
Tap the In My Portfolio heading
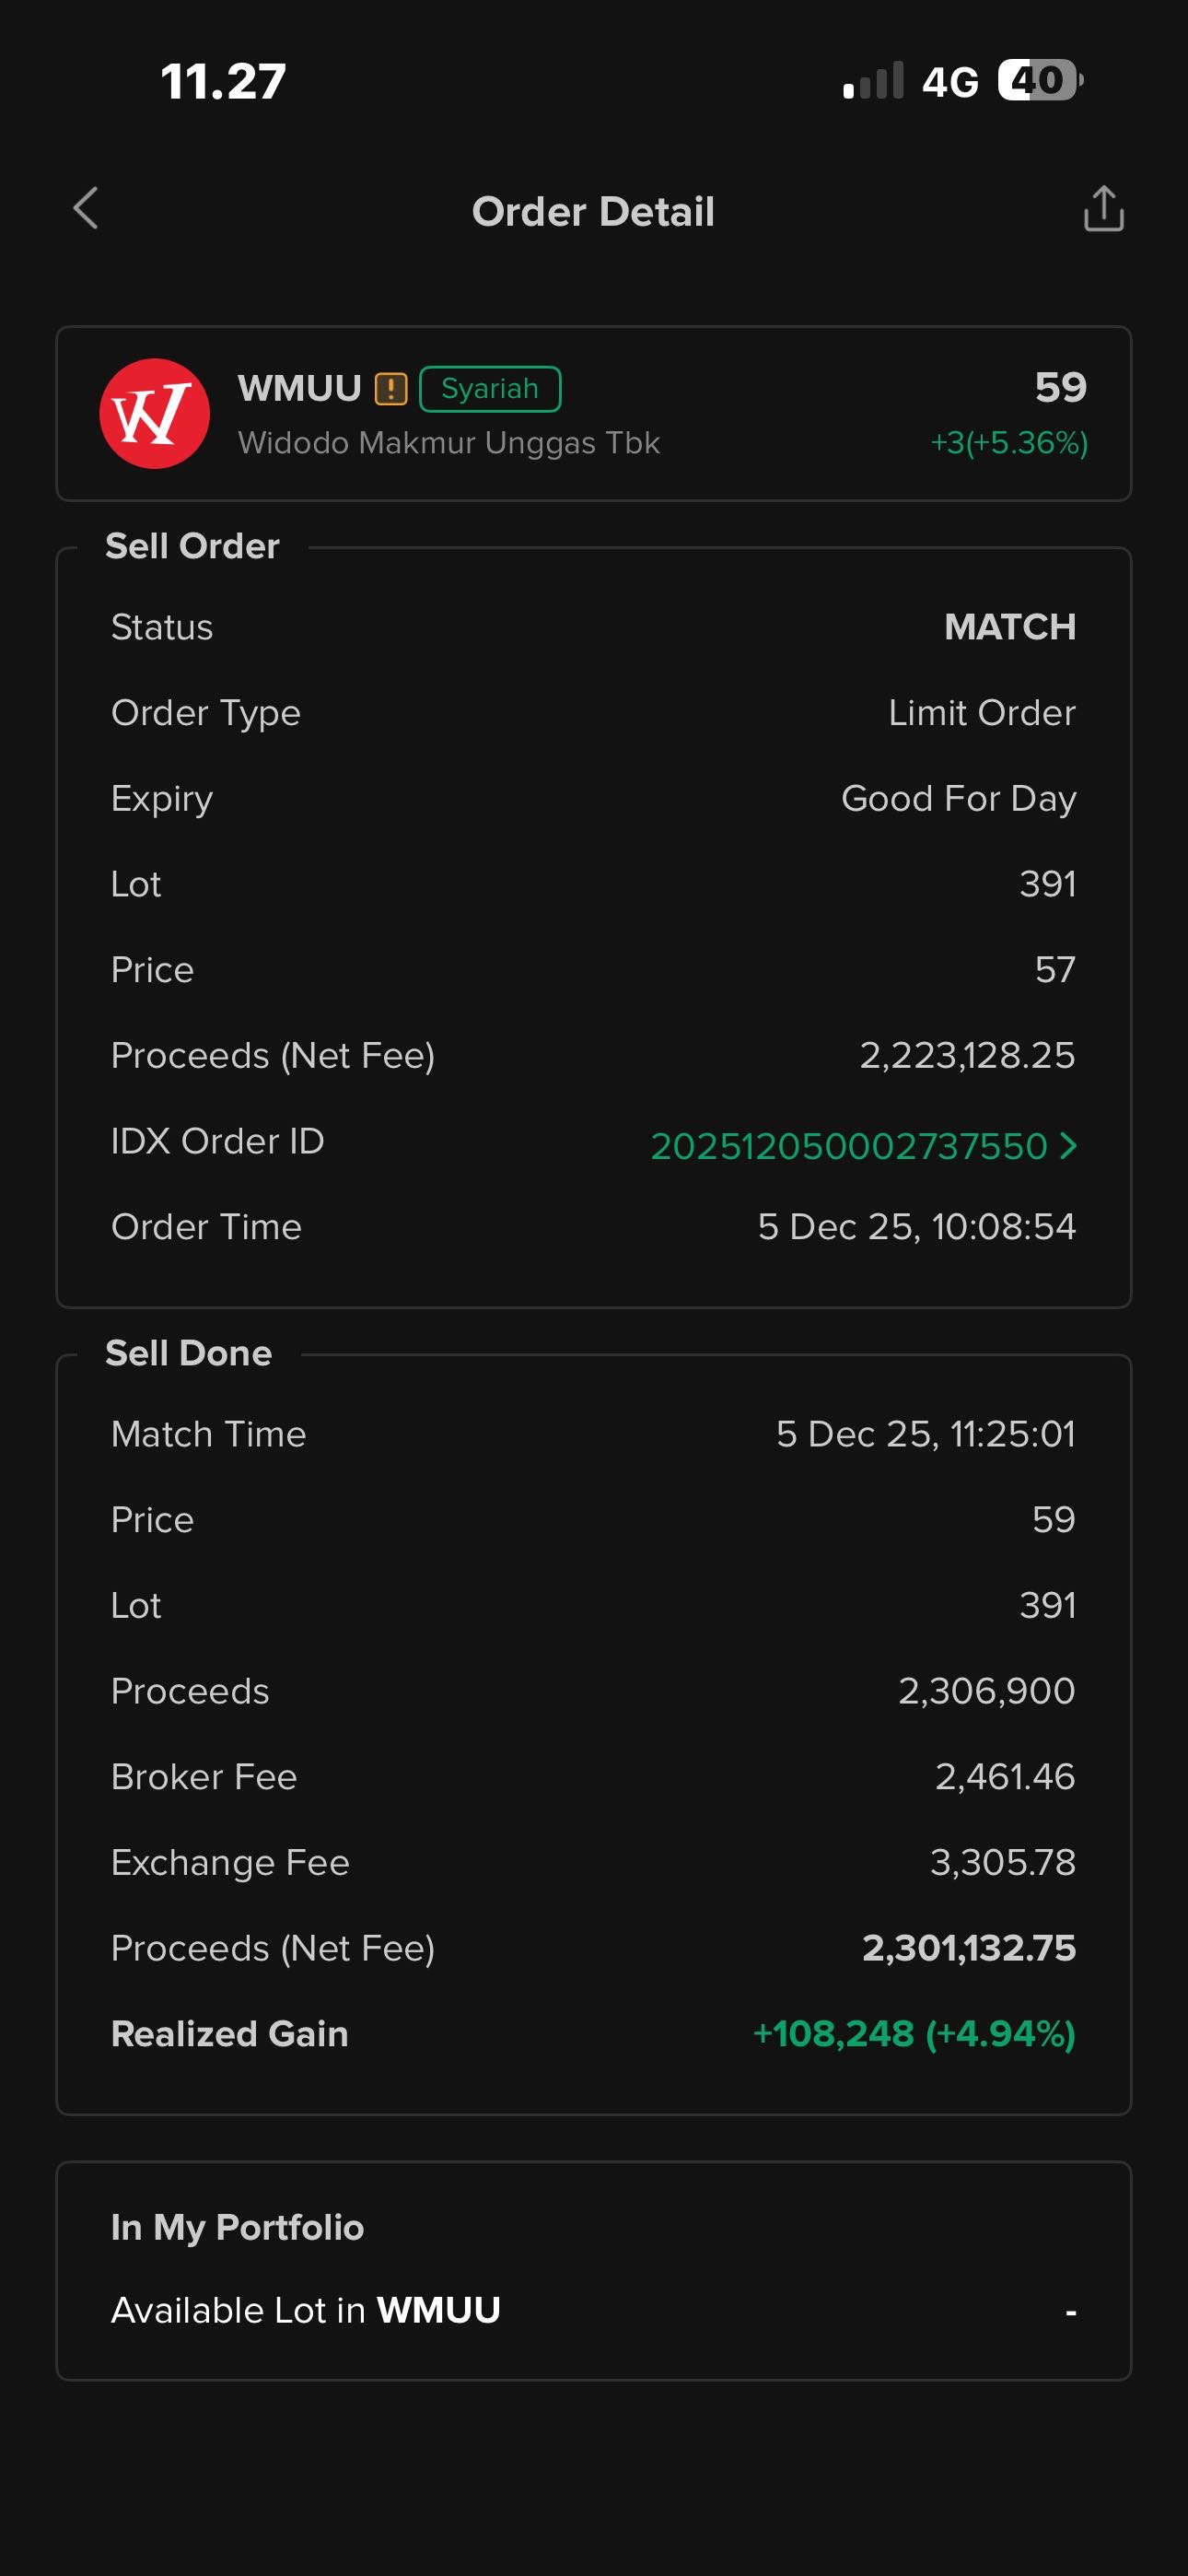pos(237,2227)
